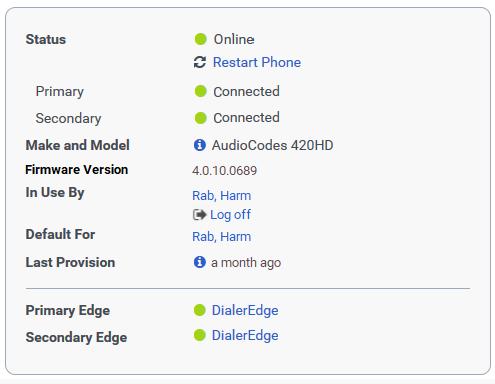Click the Primary Connected green dot
The width and height of the screenshot is (495, 384).
click(201, 91)
